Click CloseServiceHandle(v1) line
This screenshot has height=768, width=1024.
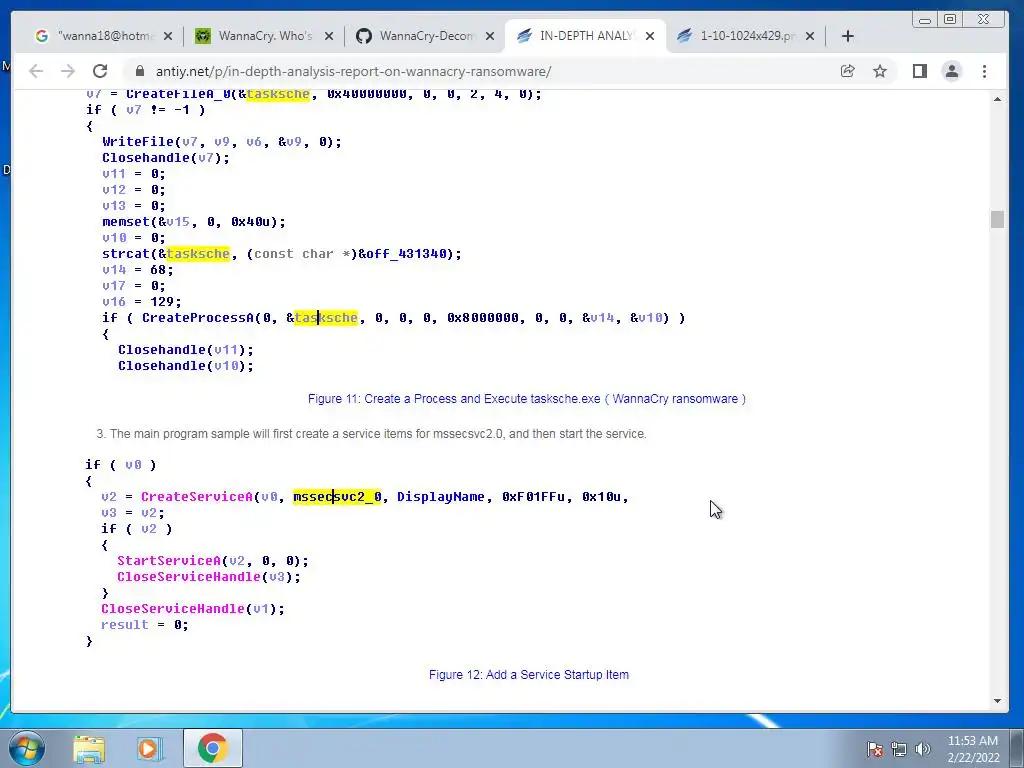coord(193,609)
